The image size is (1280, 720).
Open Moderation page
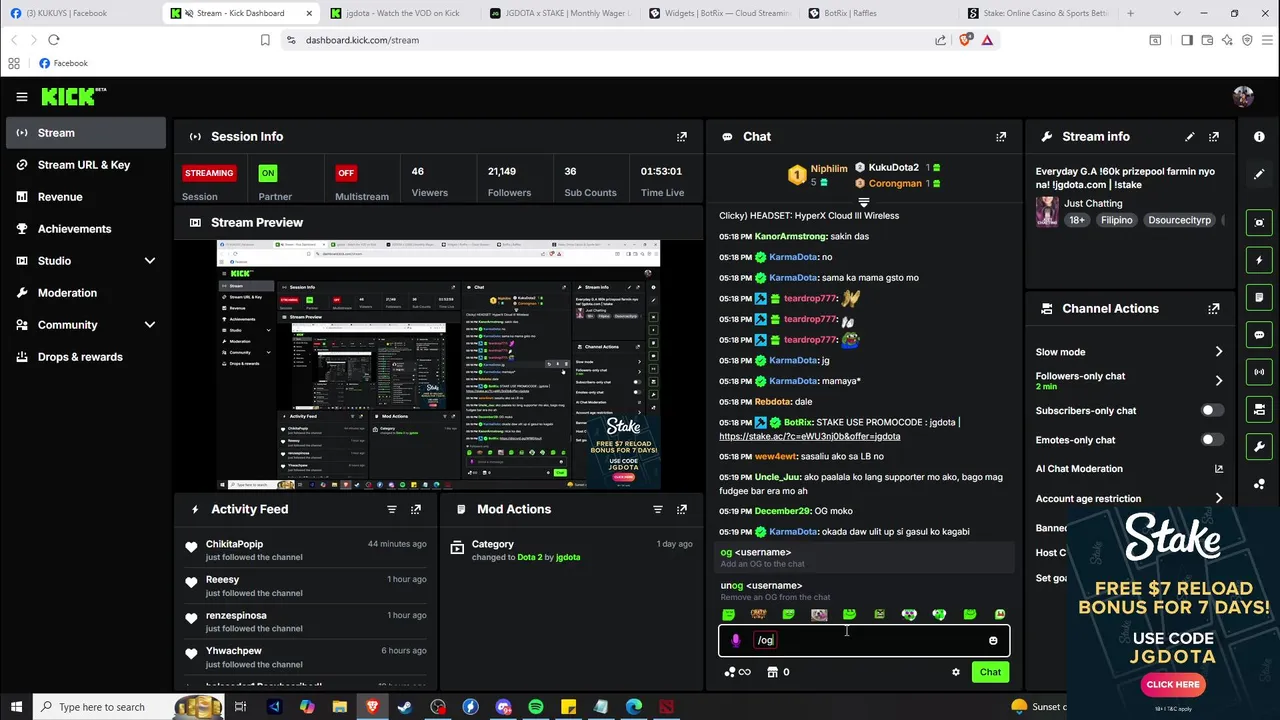coord(86,293)
